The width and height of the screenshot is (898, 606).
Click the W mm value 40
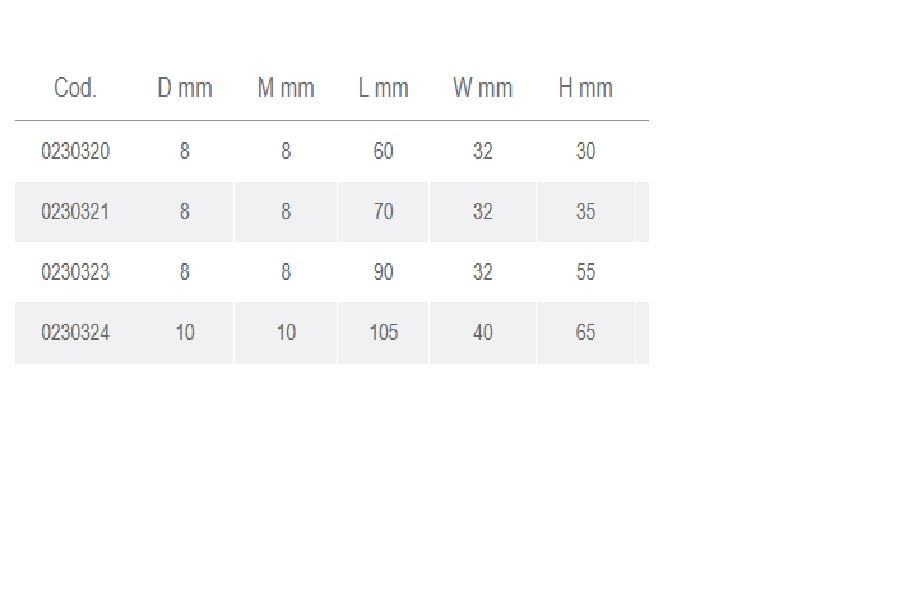click(x=483, y=332)
